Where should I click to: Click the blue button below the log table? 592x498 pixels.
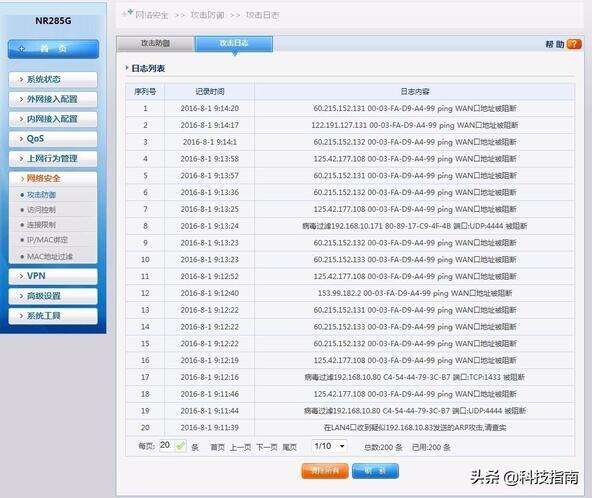pos(375,471)
